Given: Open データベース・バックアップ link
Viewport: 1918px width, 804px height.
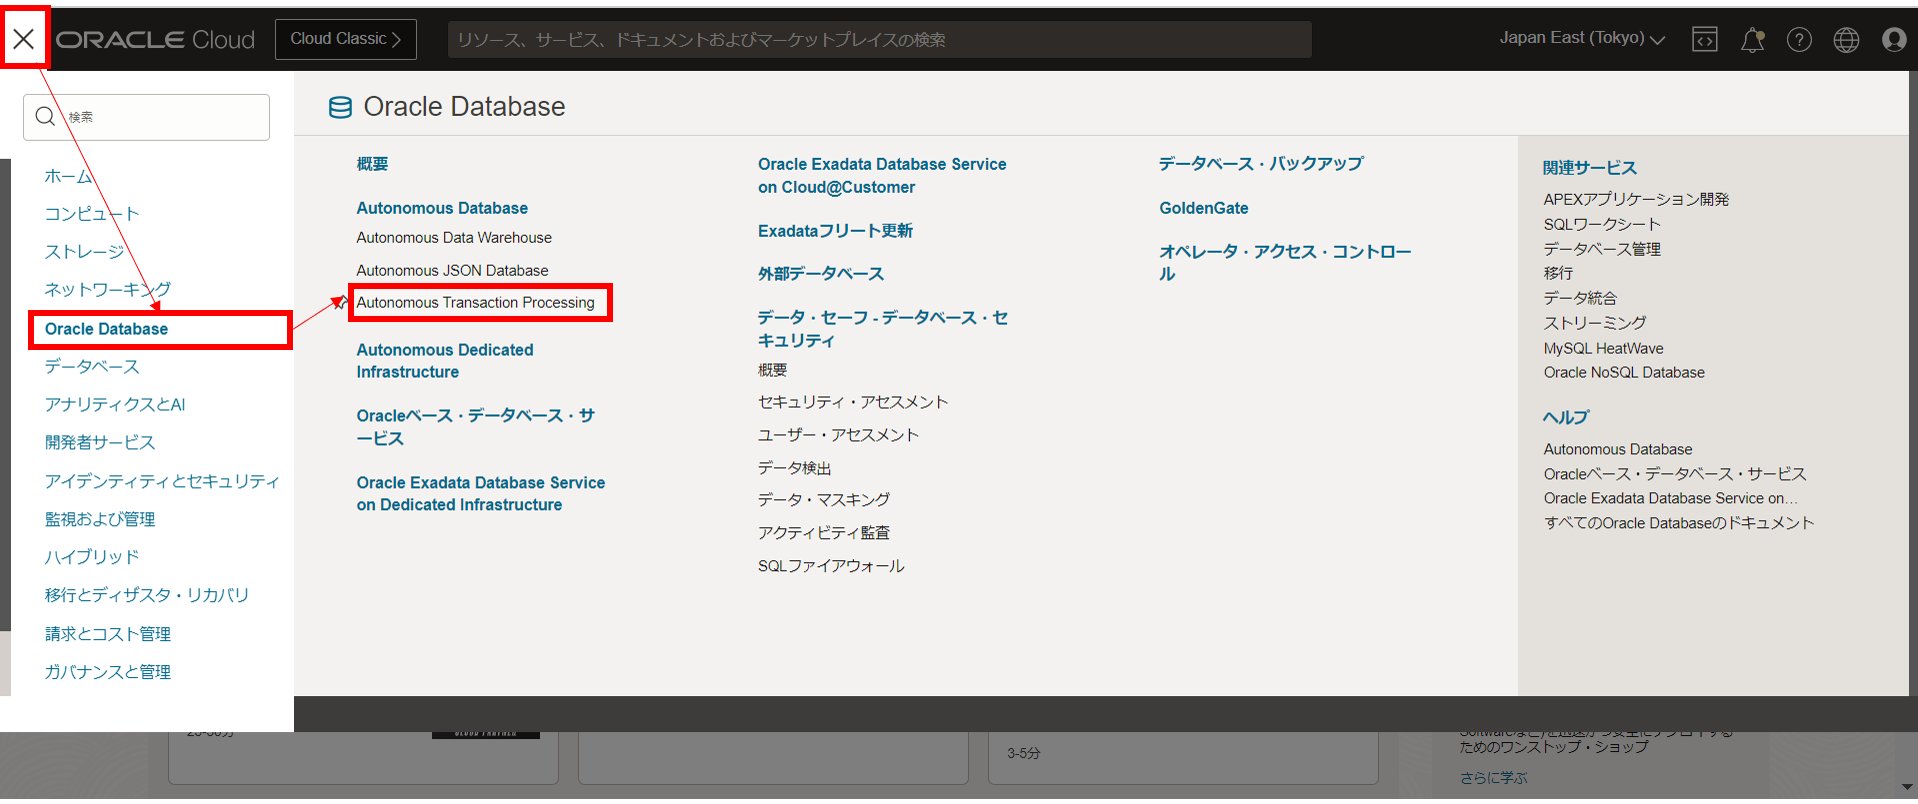Looking at the screenshot, I should point(1261,164).
